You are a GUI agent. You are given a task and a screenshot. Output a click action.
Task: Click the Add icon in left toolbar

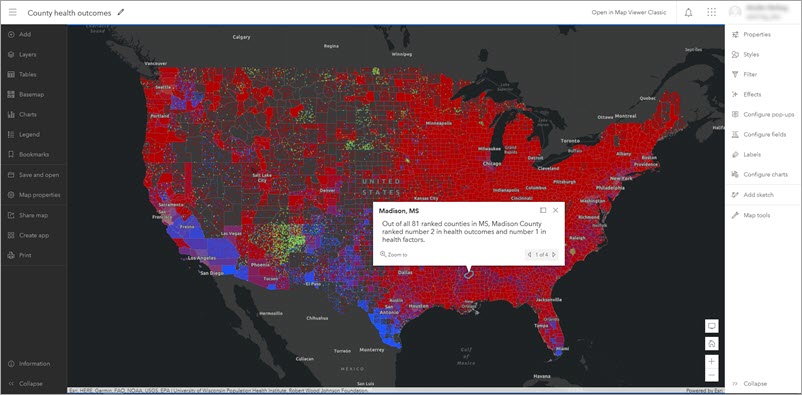click(11, 34)
